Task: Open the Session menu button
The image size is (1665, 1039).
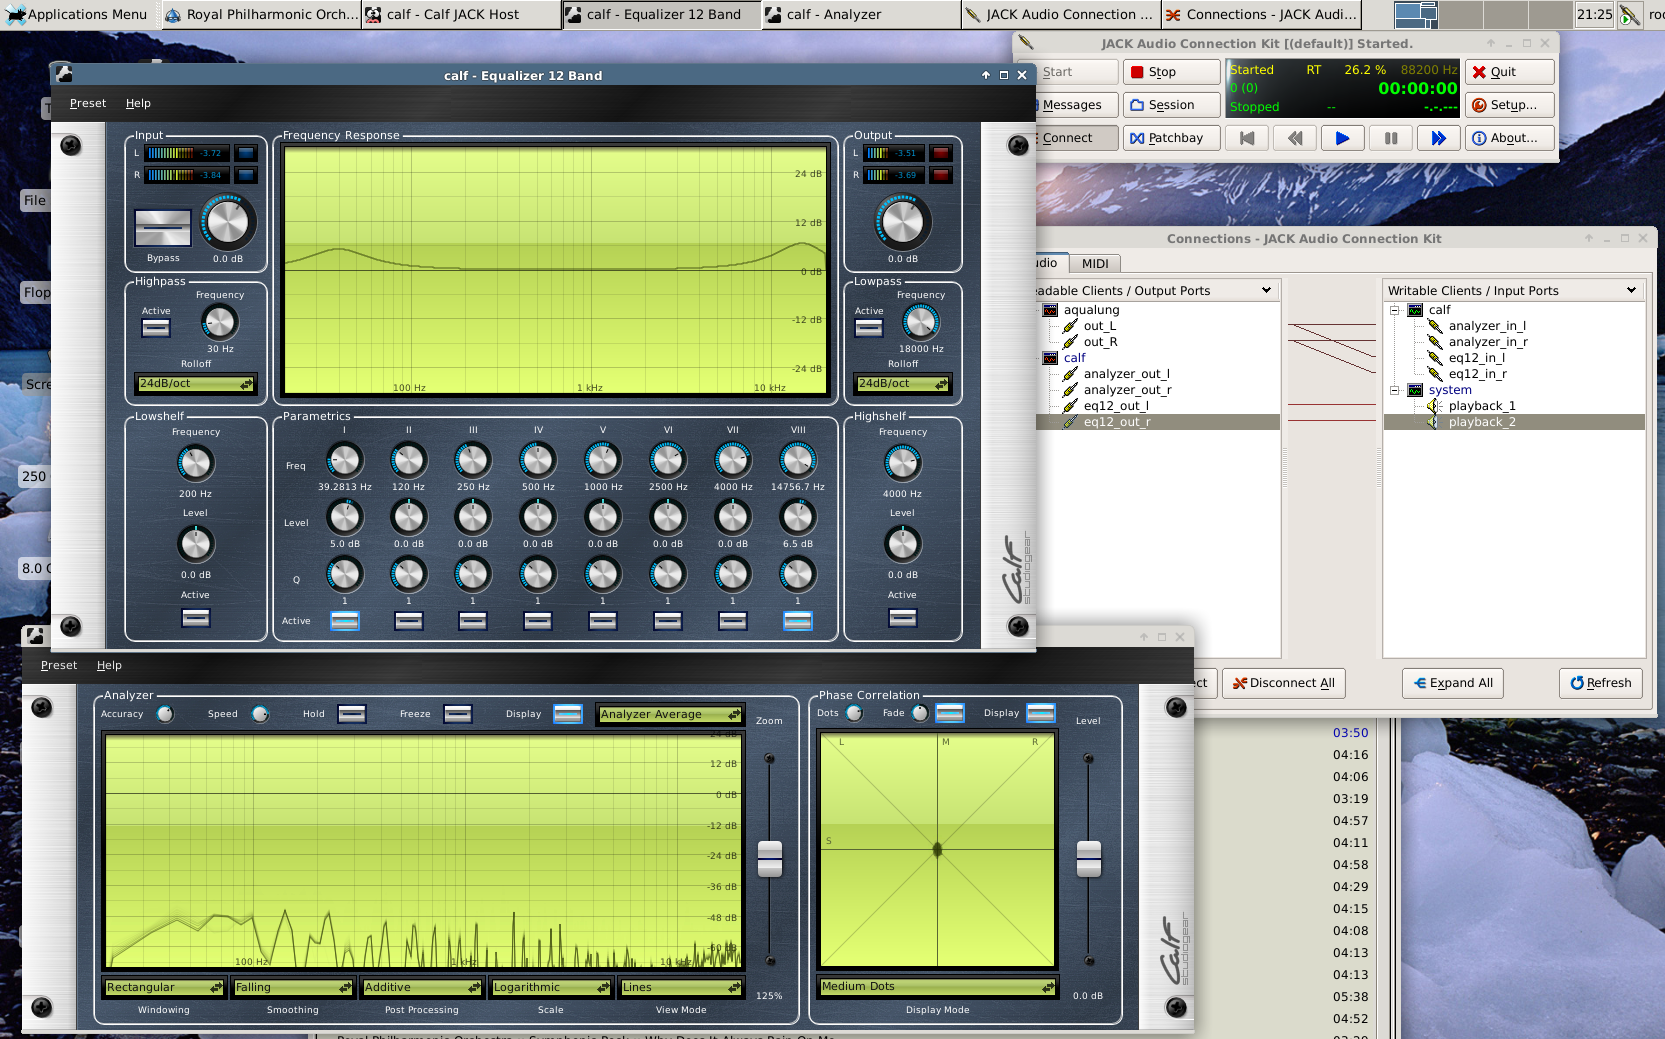Action: pyautogui.click(x=1171, y=105)
